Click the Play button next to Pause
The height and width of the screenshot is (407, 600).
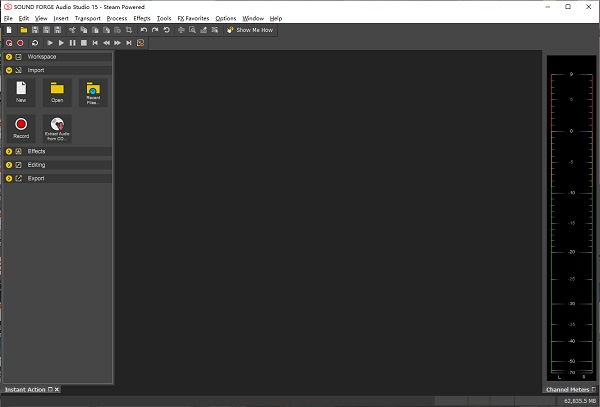click(x=61, y=43)
